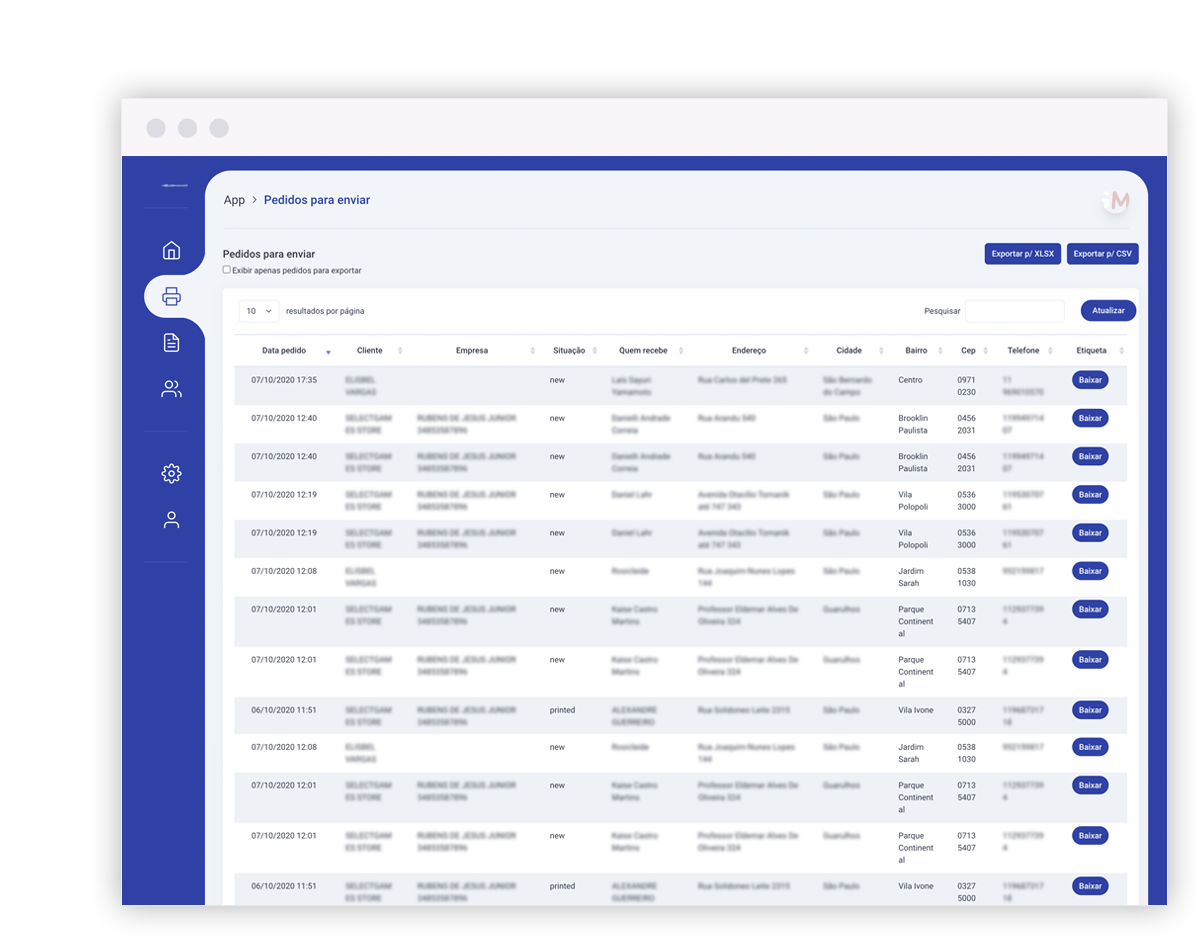Sort by Cidade column header
Viewport: 1200px width, 945px height.
click(849, 351)
